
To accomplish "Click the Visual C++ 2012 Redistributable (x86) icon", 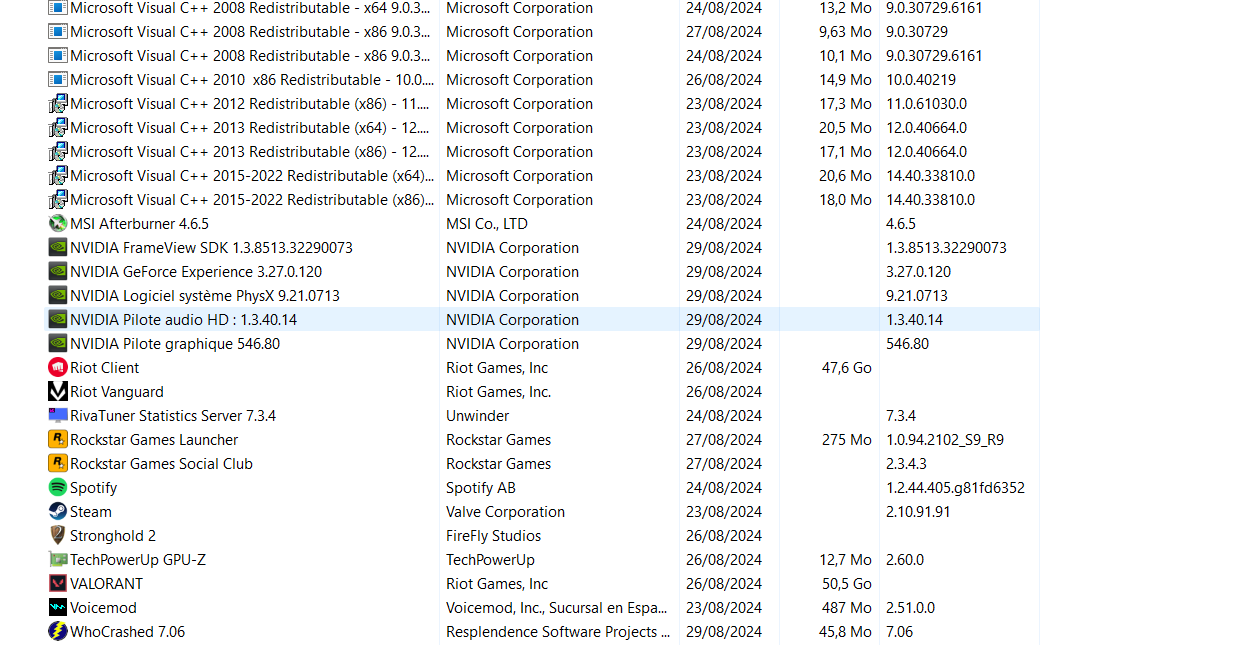I will coord(58,104).
